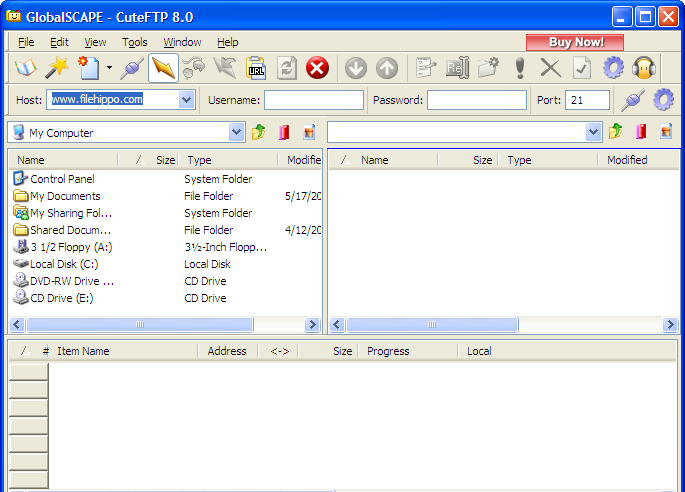The height and width of the screenshot is (492, 685).
Task: Click the queue Progress column header
Action: tap(408, 351)
